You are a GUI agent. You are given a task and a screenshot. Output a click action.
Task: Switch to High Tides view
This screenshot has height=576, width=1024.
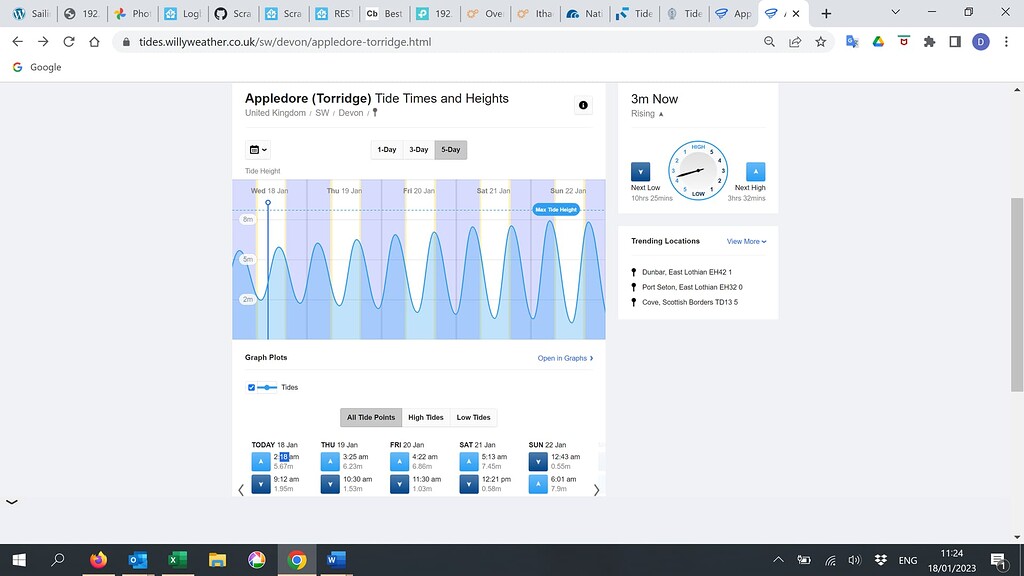425,417
